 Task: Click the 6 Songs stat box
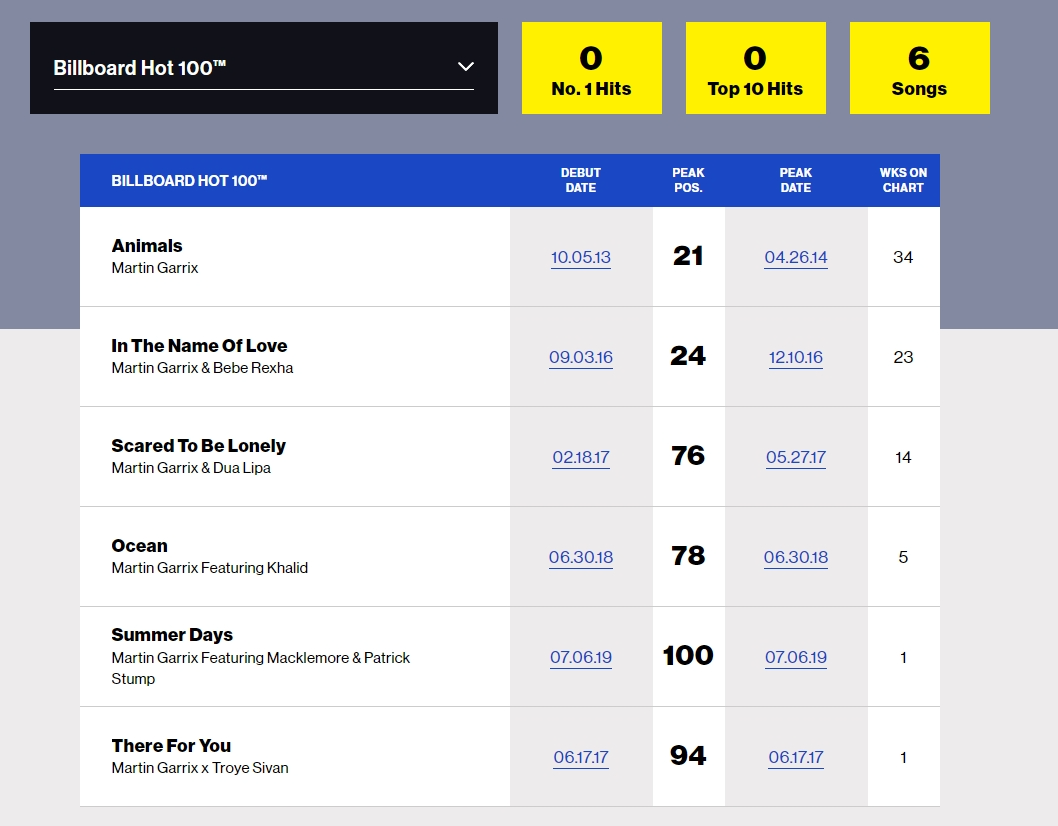920,68
